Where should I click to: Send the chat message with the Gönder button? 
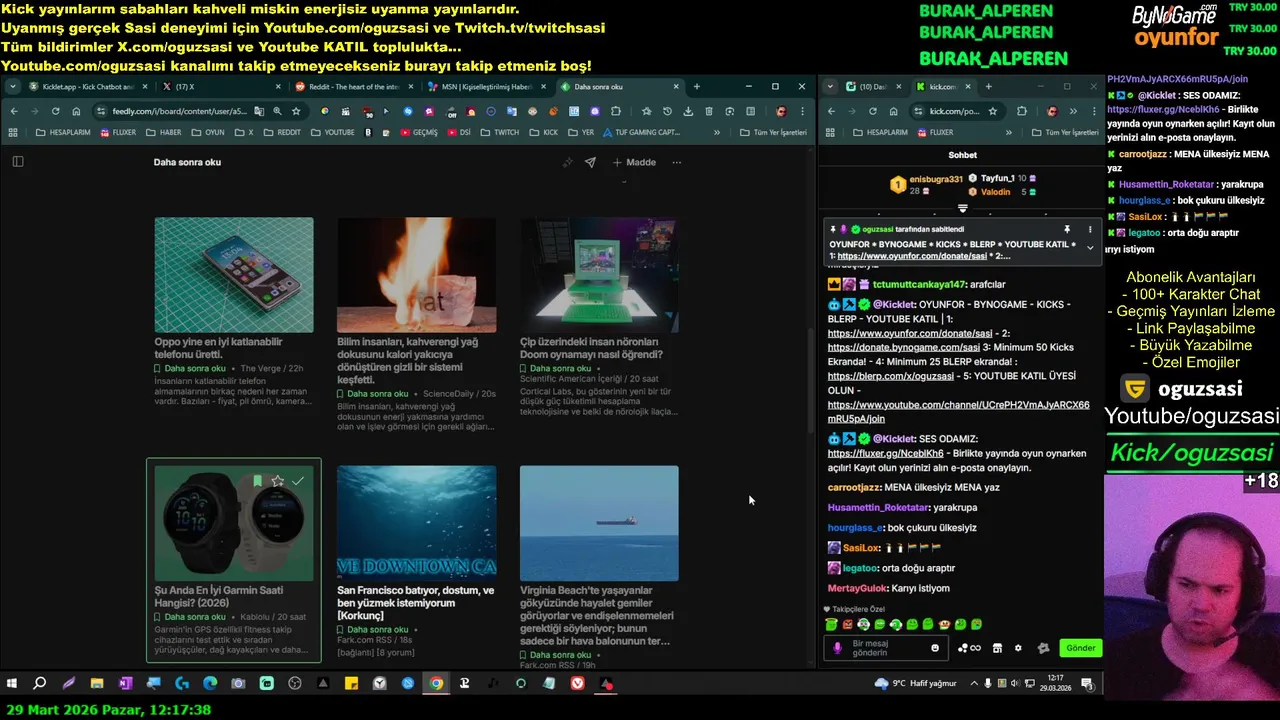pyautogui.click(x=1080, y=648)
